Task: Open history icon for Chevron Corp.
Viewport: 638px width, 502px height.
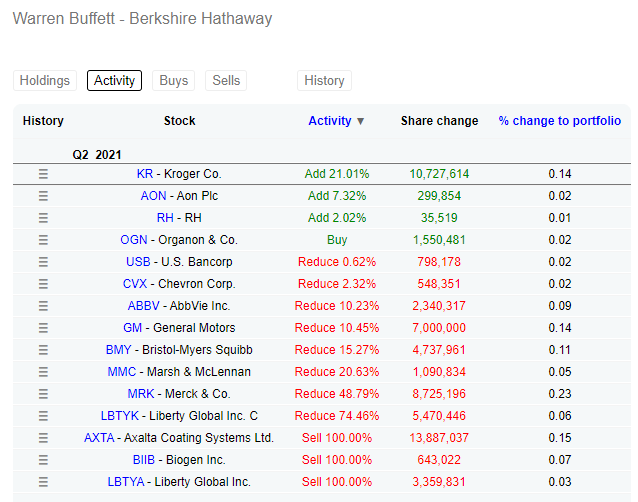Action: 43,284
